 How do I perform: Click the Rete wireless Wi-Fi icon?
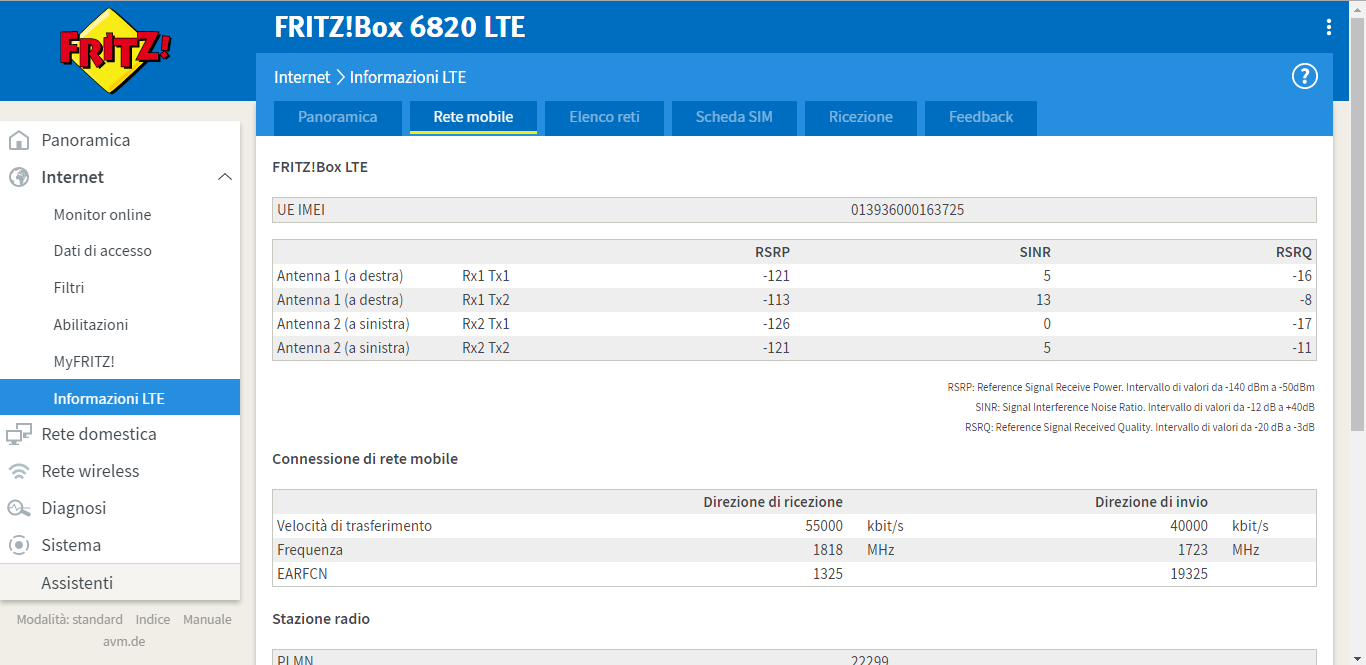click(18, 471)
